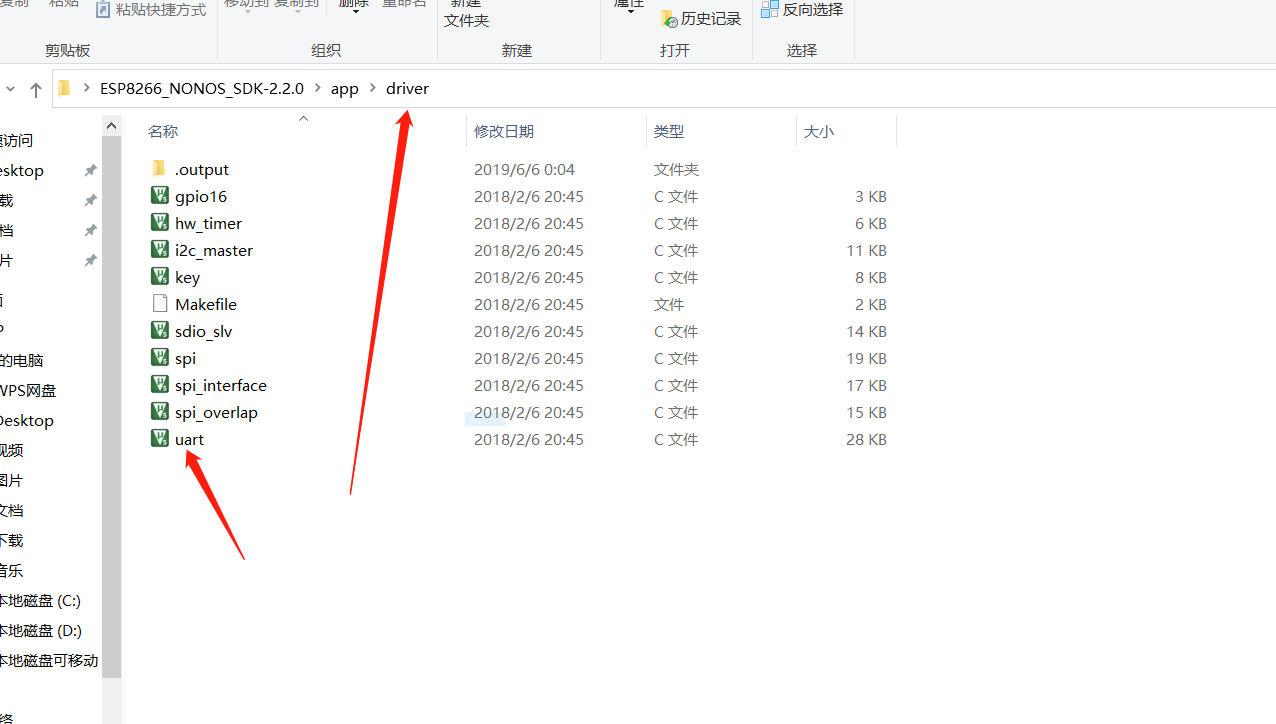Expand chevron between app and driver
Image resolution: width=1276 pixels, height=724 pixels.
(373, 89)
